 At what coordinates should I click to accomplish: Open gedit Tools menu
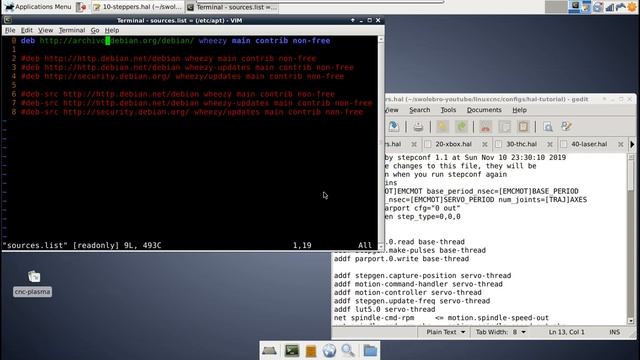[x=448, y=110]
